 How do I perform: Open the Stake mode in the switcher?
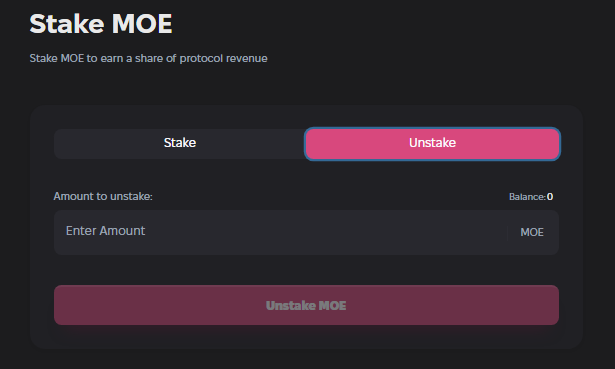click(x=180, y=144)
